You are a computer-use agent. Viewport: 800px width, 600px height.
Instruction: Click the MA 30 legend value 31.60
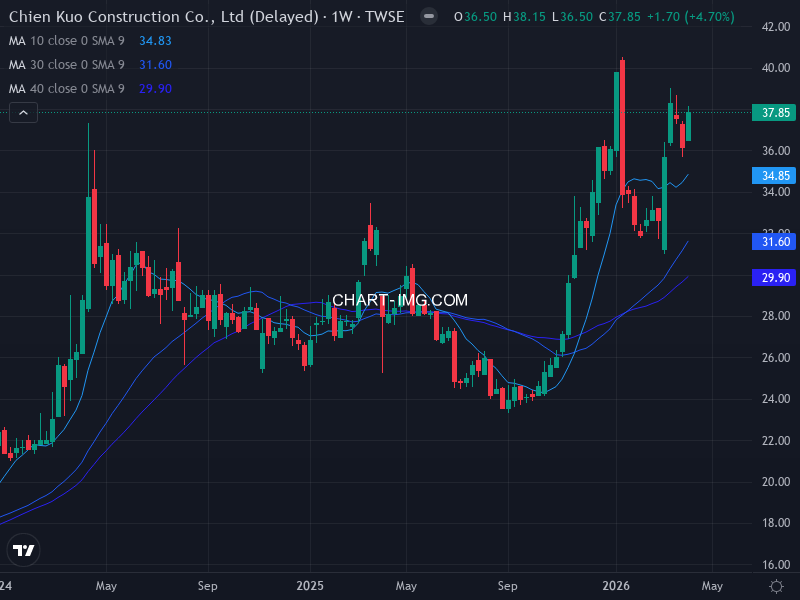(x=155, y=65)
